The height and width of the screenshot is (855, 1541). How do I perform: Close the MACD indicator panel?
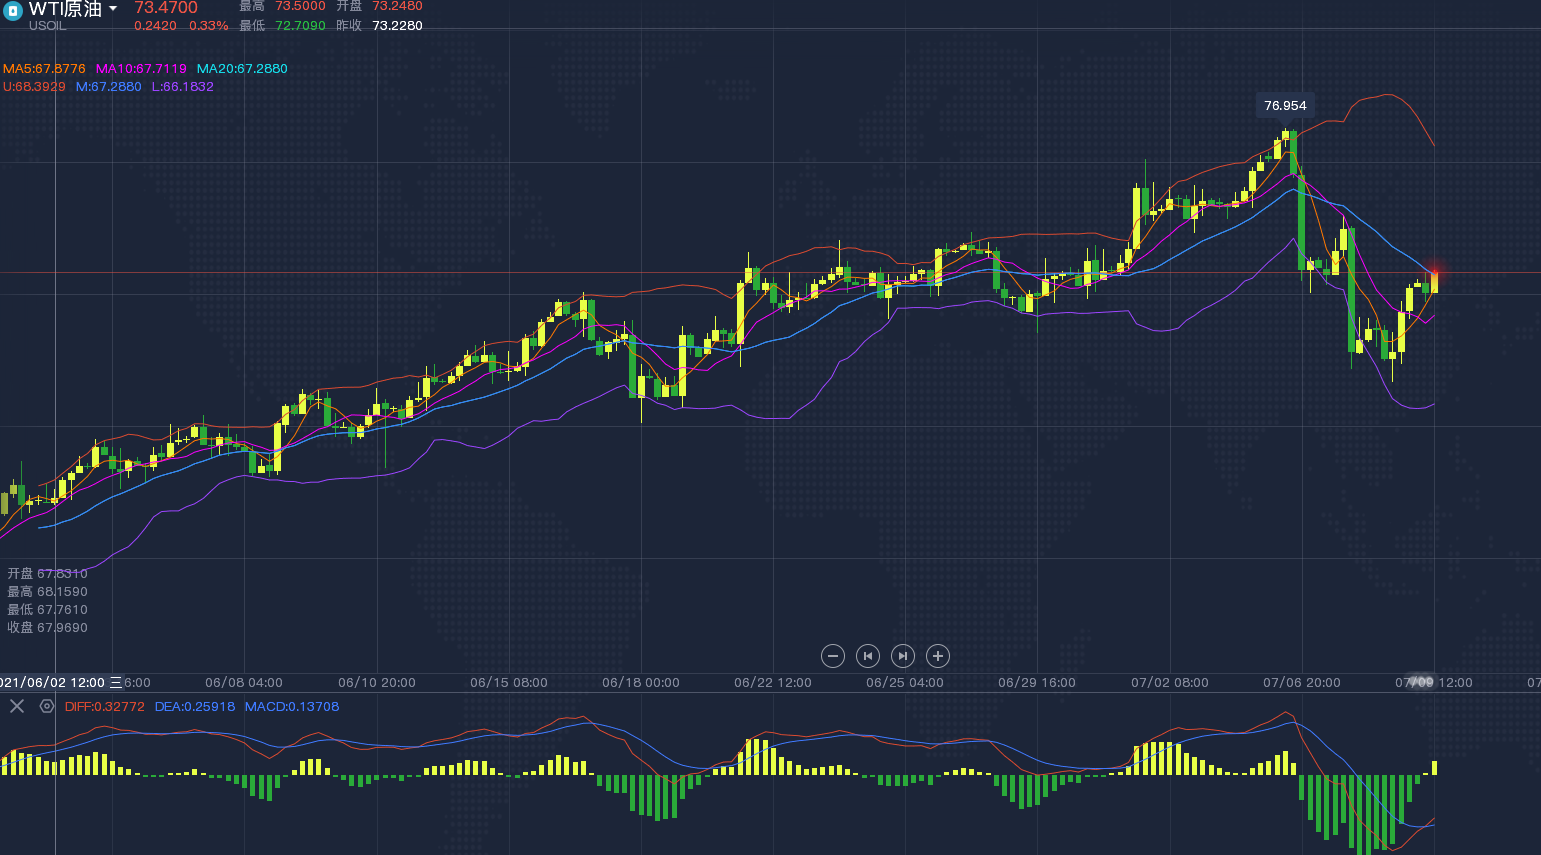pos(17,706)
